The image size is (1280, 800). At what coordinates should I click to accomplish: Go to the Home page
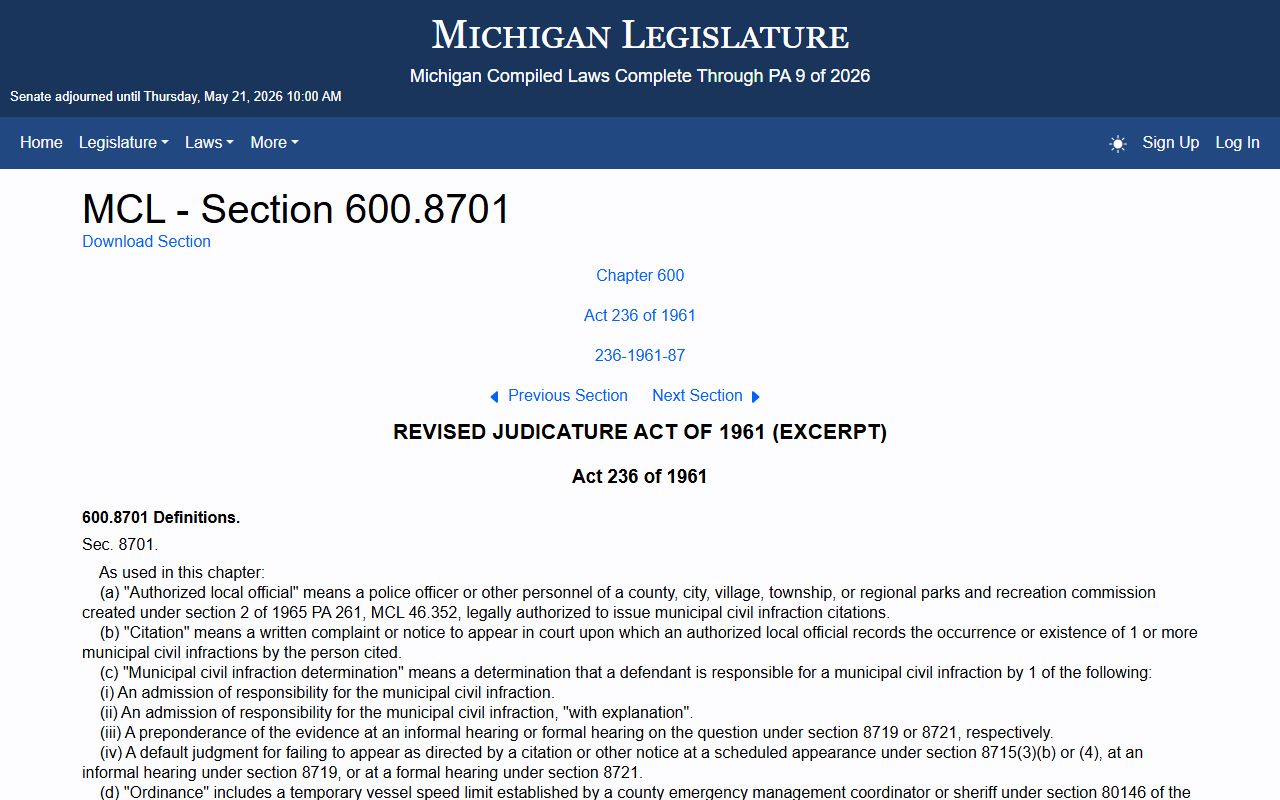pos(41,142)
